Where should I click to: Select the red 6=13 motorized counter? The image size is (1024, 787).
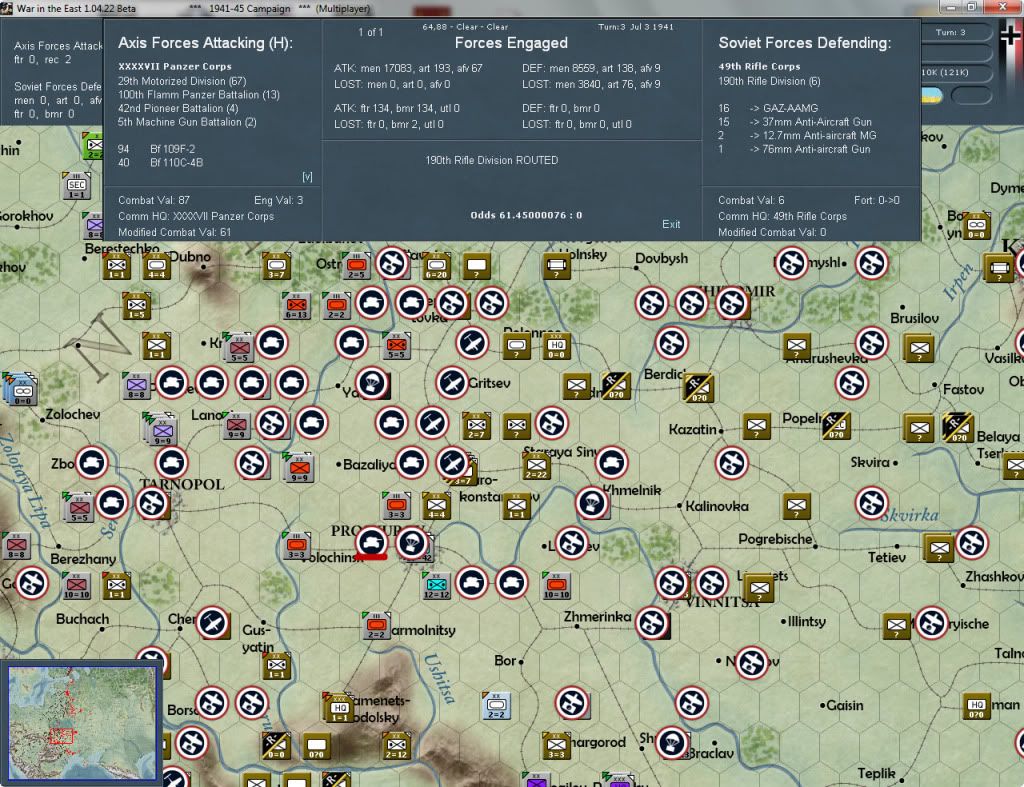coord(296,306)
